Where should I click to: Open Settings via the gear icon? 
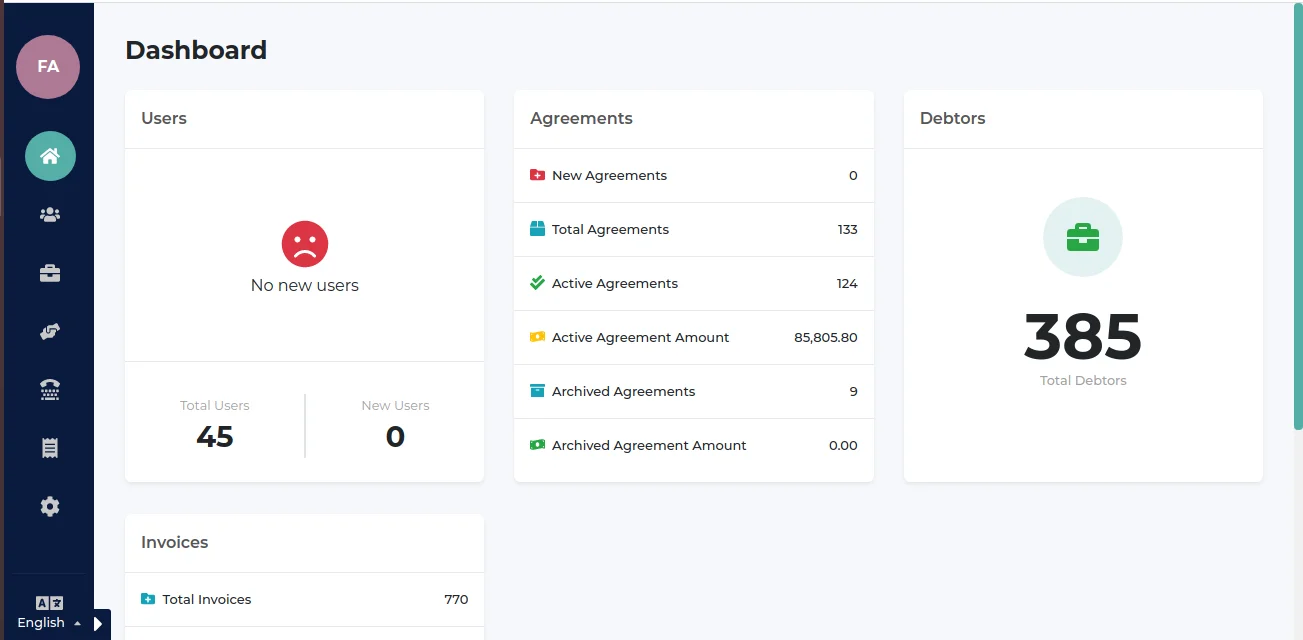coord(48,506)
